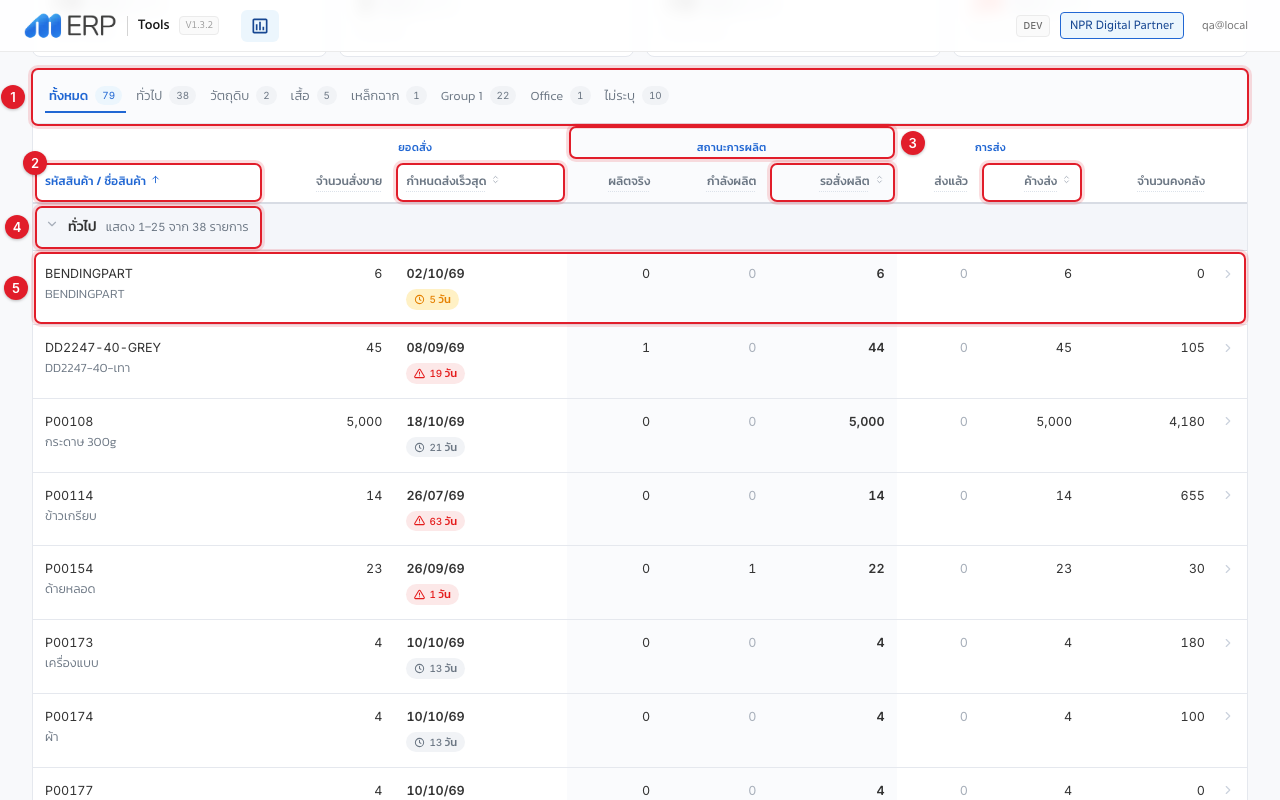Open the เหล็กฉาก tab
This screenshot has width=1280, height=800.
coord(388,96)
